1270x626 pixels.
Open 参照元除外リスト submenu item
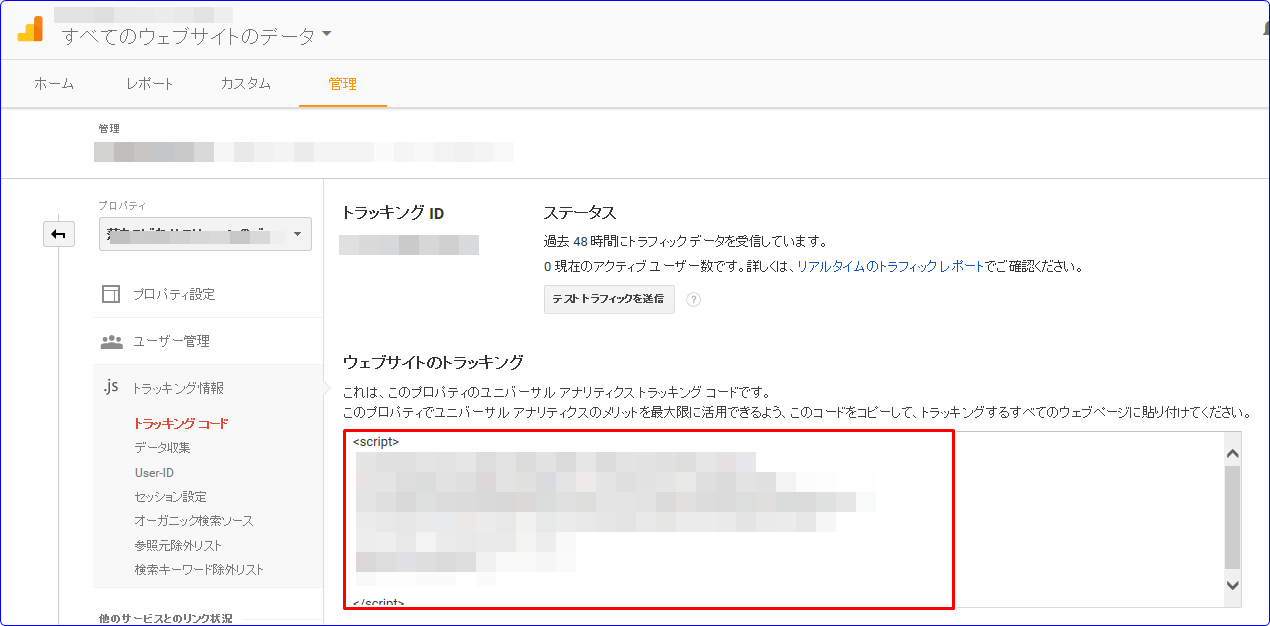point(178,545)
